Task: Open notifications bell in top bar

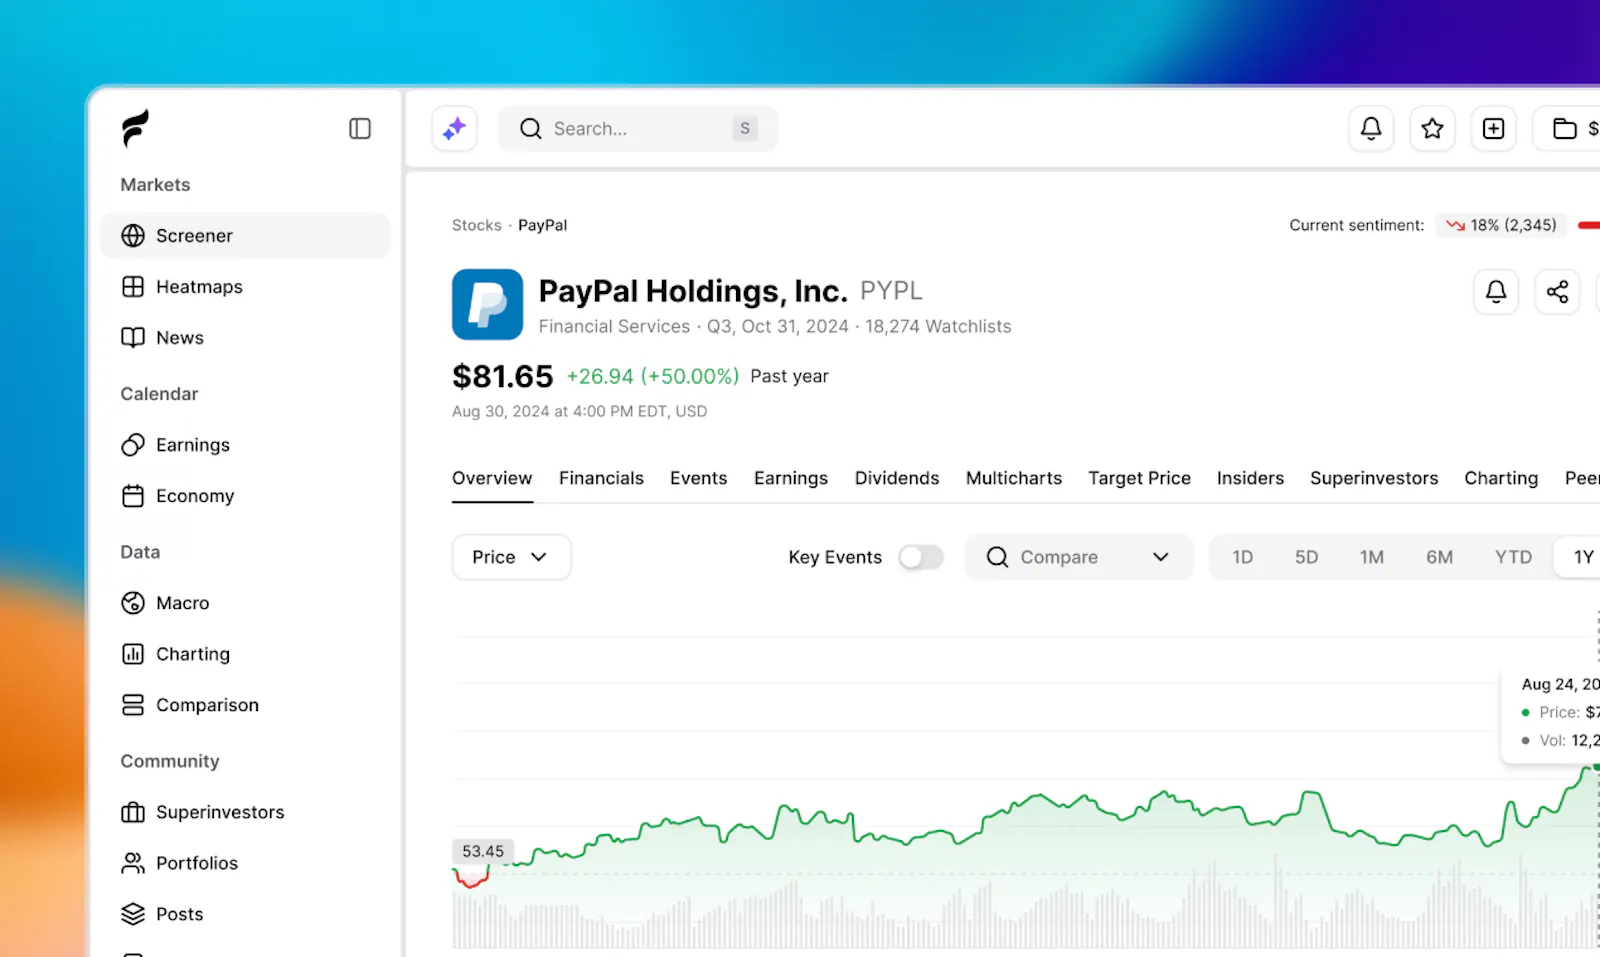Action: tap(1371, 128)
